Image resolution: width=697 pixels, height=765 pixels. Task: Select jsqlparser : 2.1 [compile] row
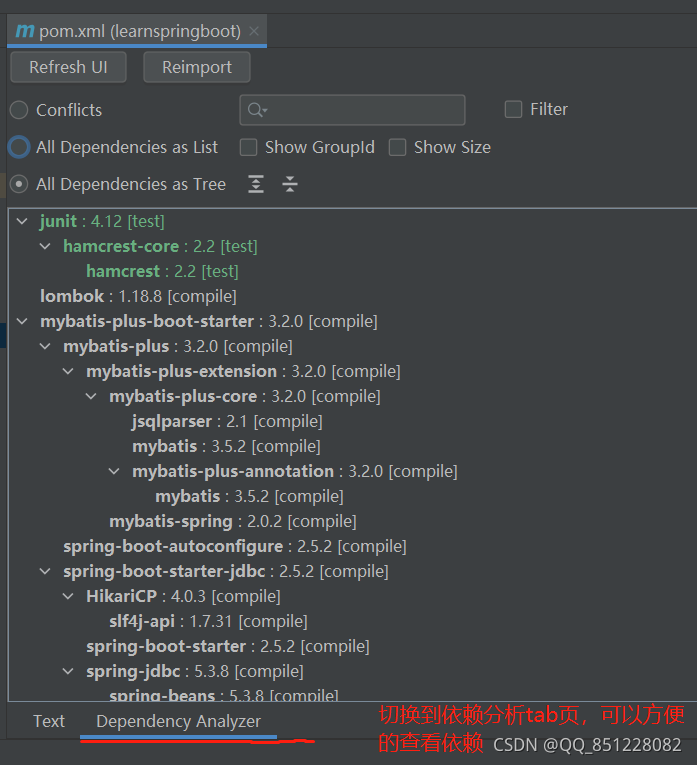pyautogui.click(x=227, y=421)
